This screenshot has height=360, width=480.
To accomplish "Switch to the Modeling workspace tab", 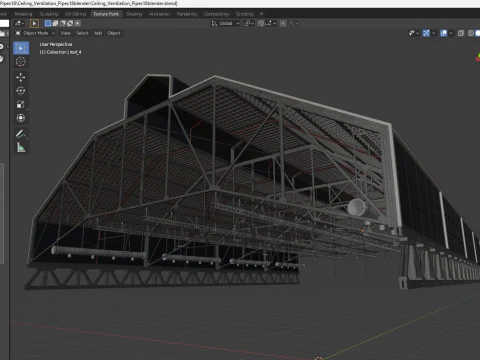I will point(23,14).
